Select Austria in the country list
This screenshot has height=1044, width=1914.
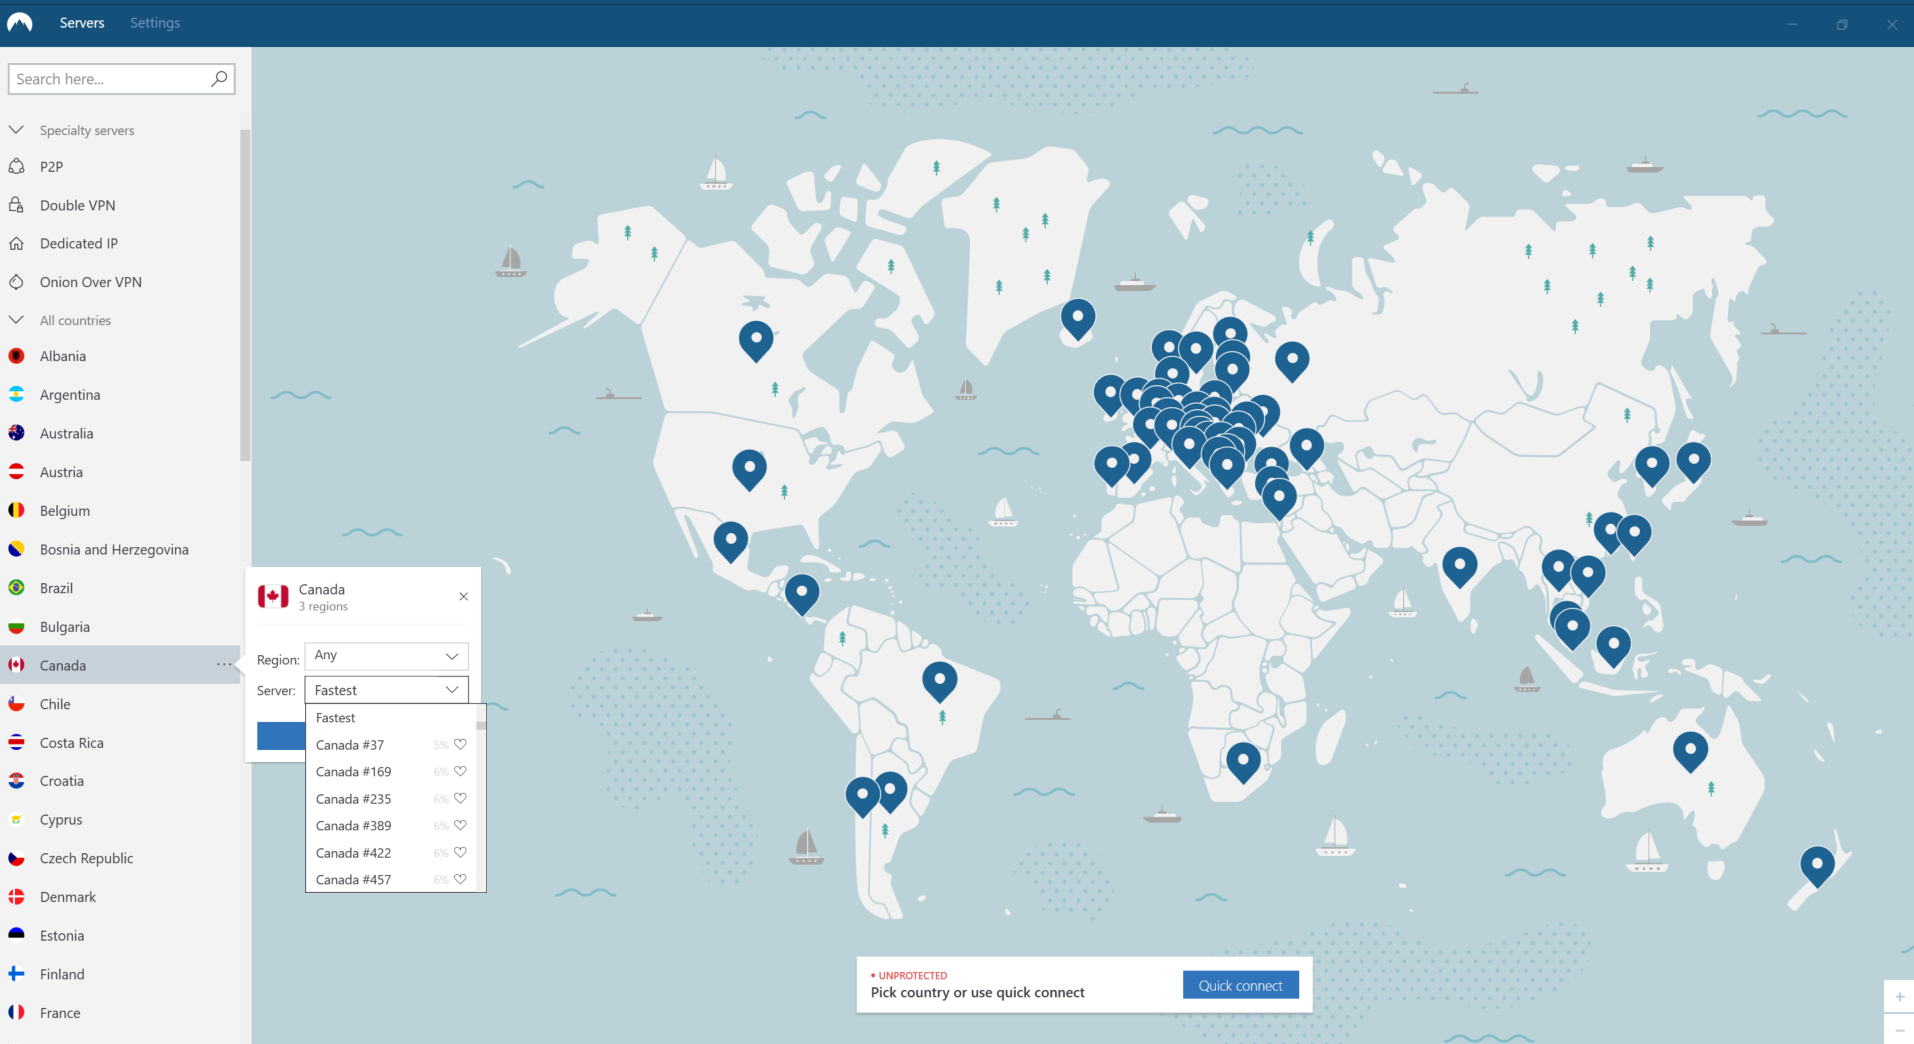tap(120, 472)
